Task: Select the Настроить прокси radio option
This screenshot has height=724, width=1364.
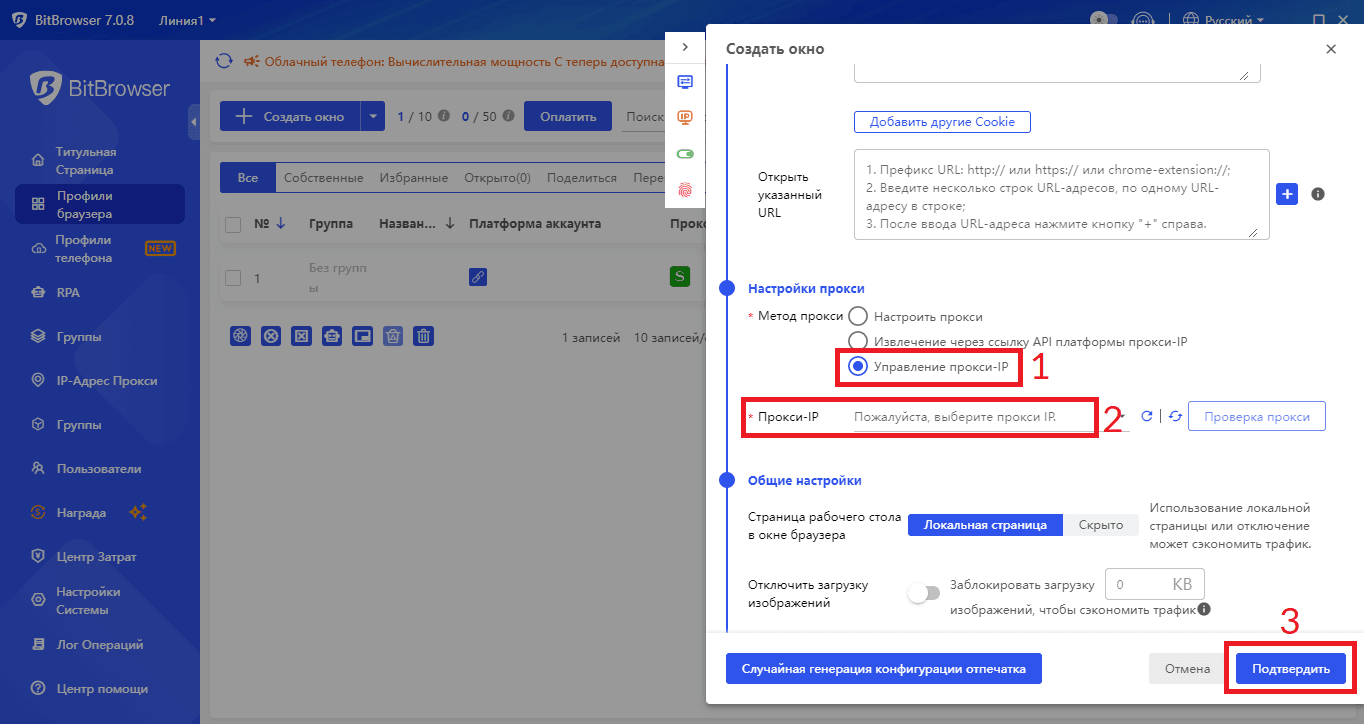Action: coord(858,316)
